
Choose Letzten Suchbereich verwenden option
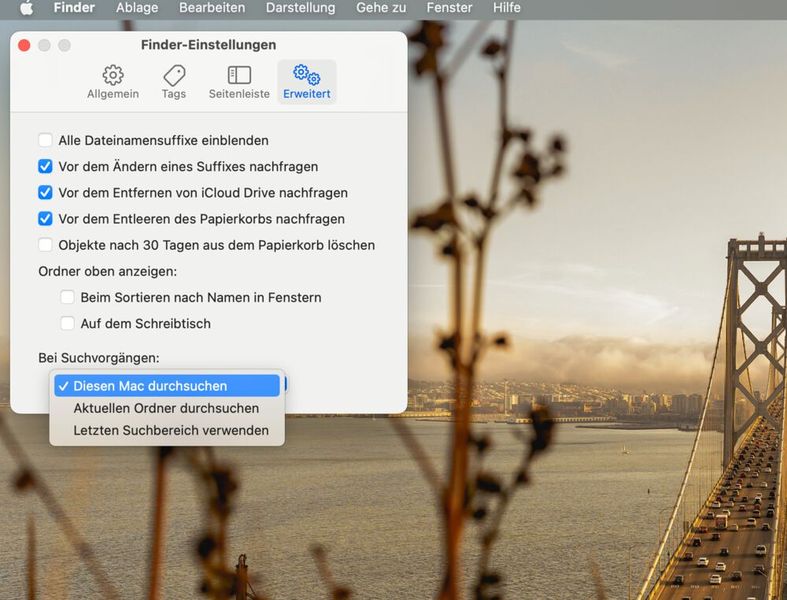pyautogui.click(x=167, y=430)
